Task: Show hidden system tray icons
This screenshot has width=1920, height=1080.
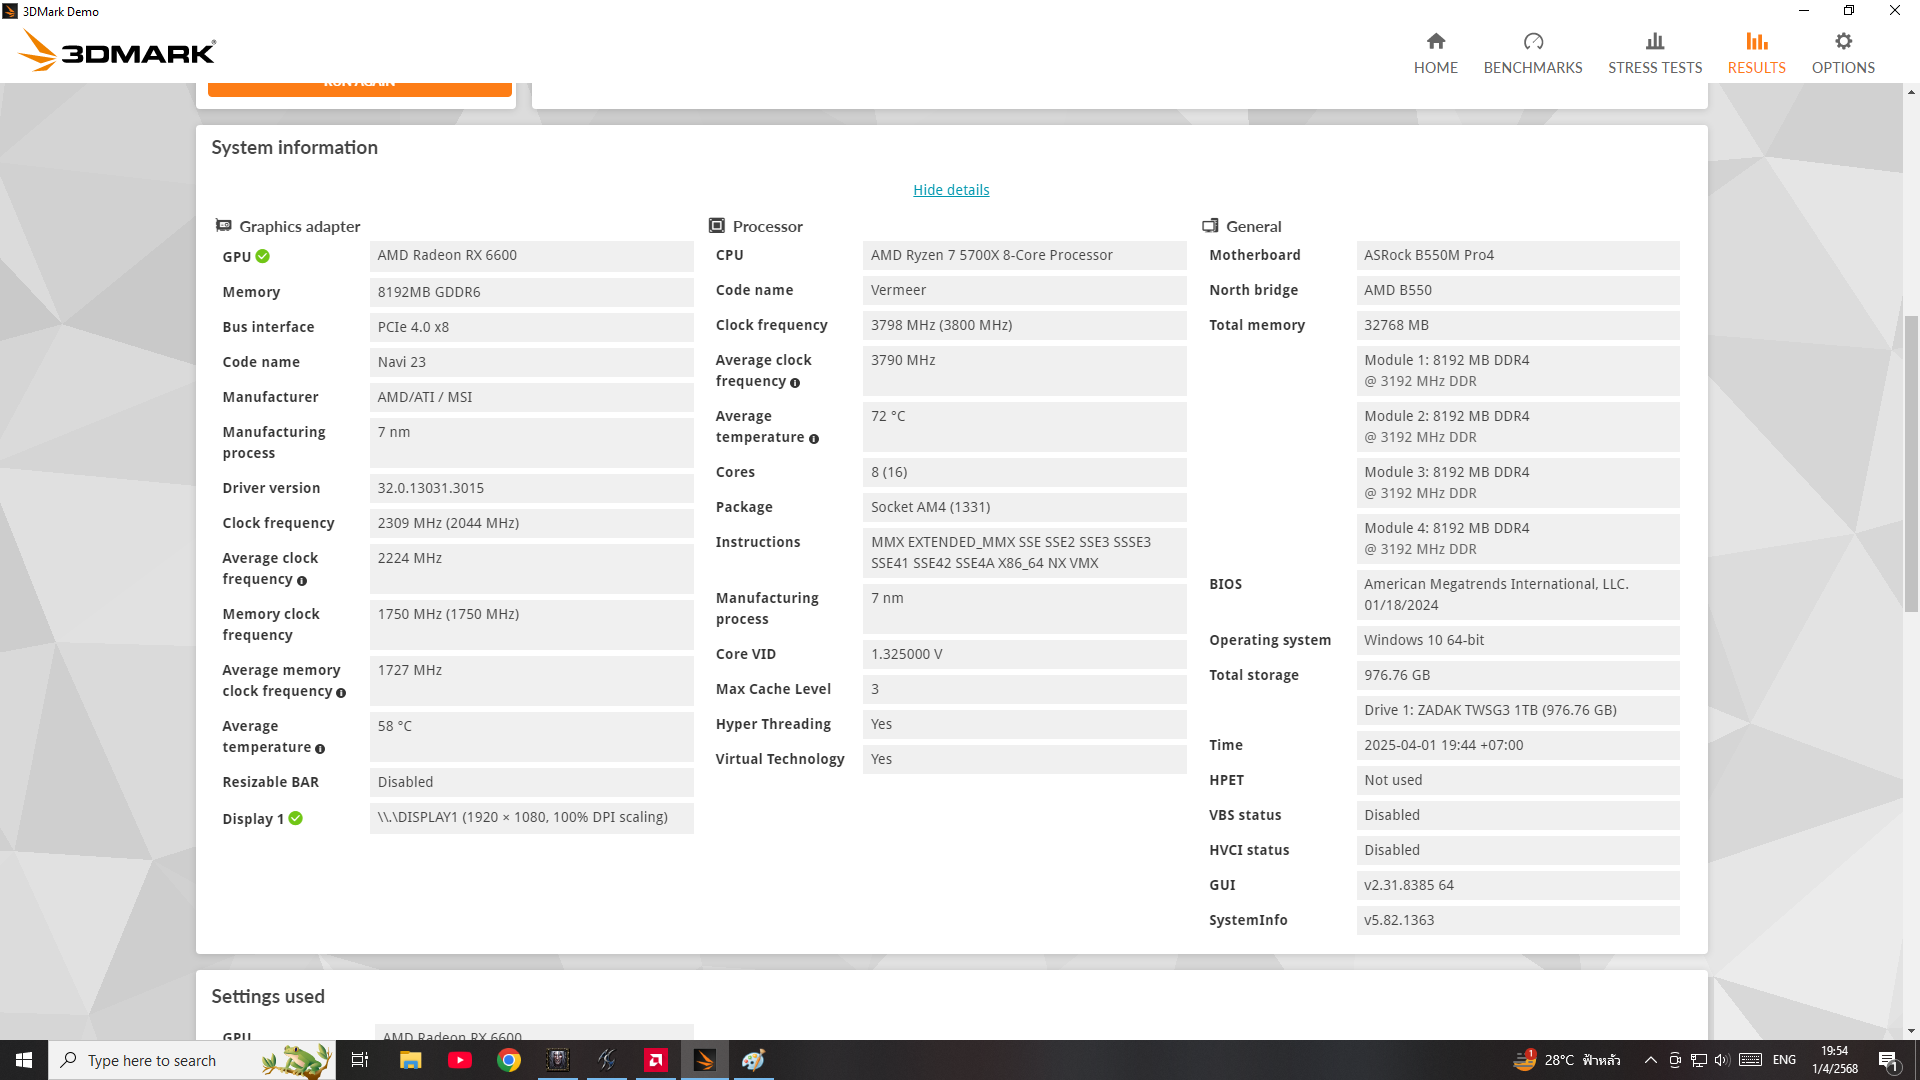Action: pyautogui.click(x=1651, y=1060)
